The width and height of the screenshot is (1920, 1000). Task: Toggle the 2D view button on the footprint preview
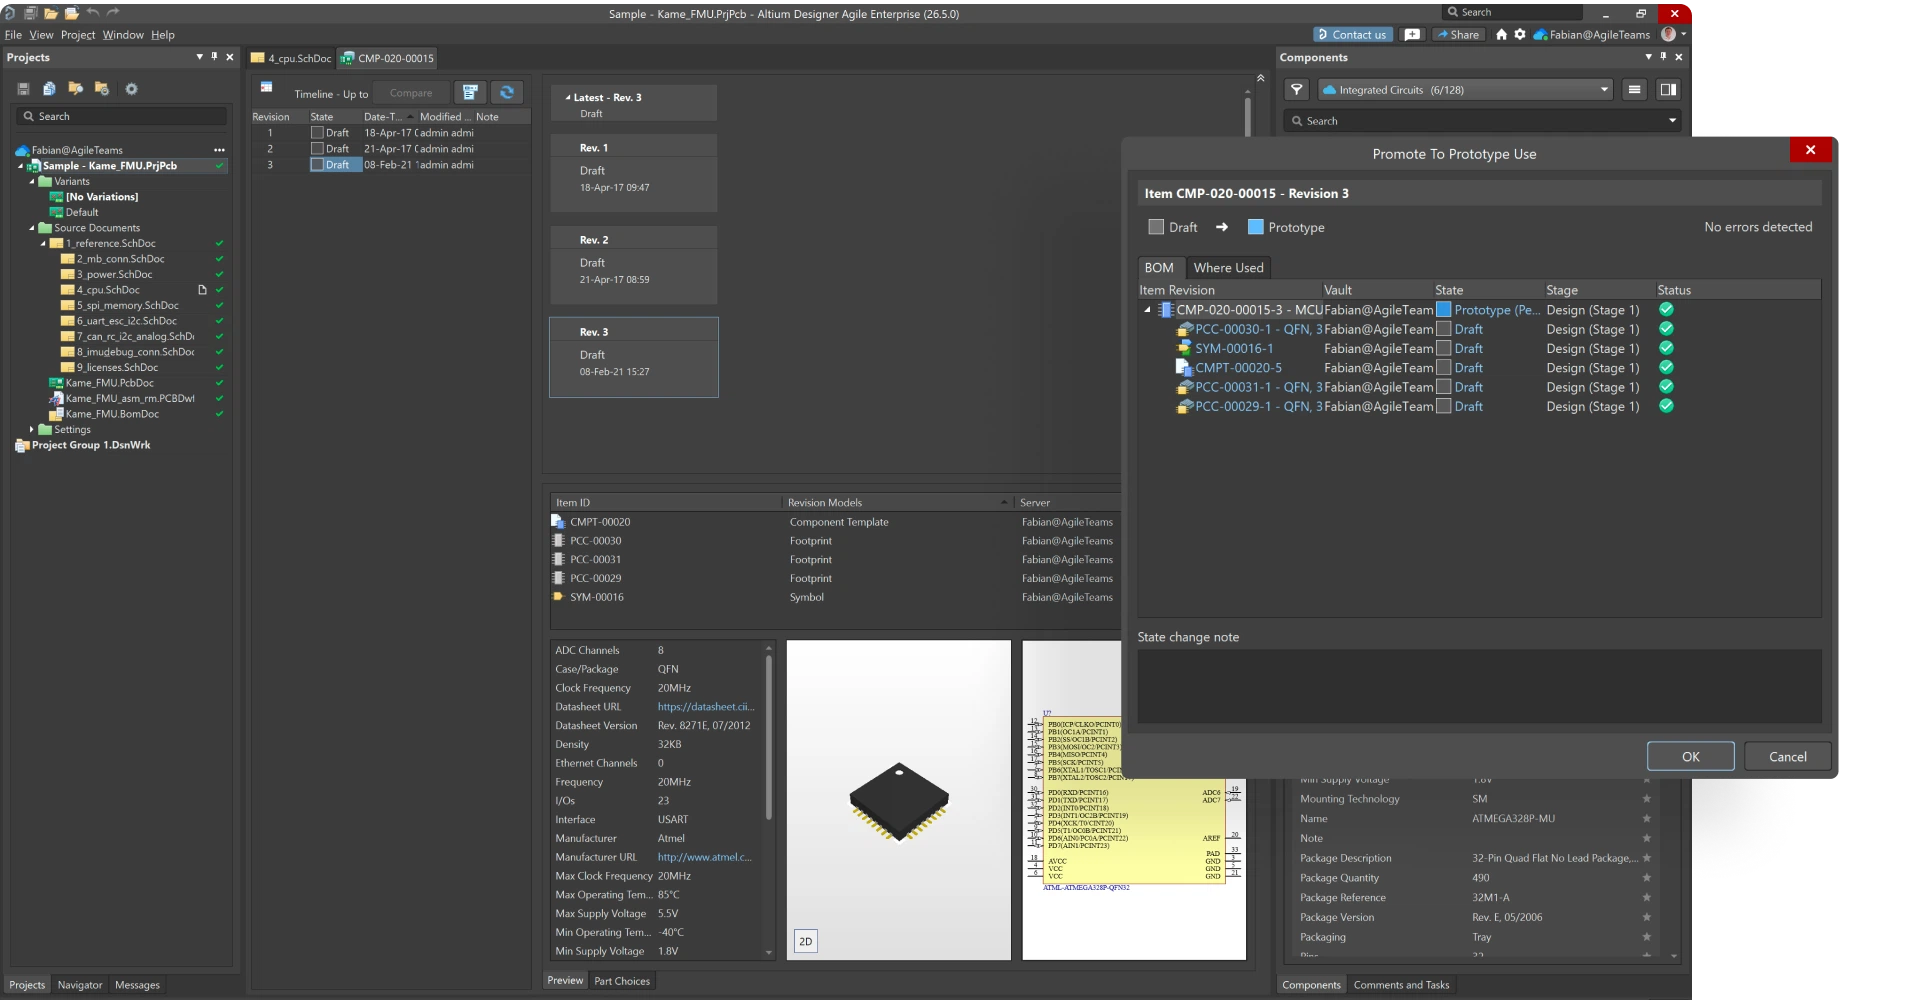click(x=805, y=941)
